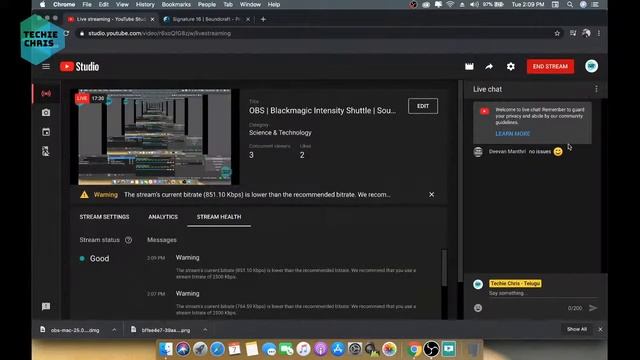
Task: Open Photos app from the dock
Action: pos(389,349)
